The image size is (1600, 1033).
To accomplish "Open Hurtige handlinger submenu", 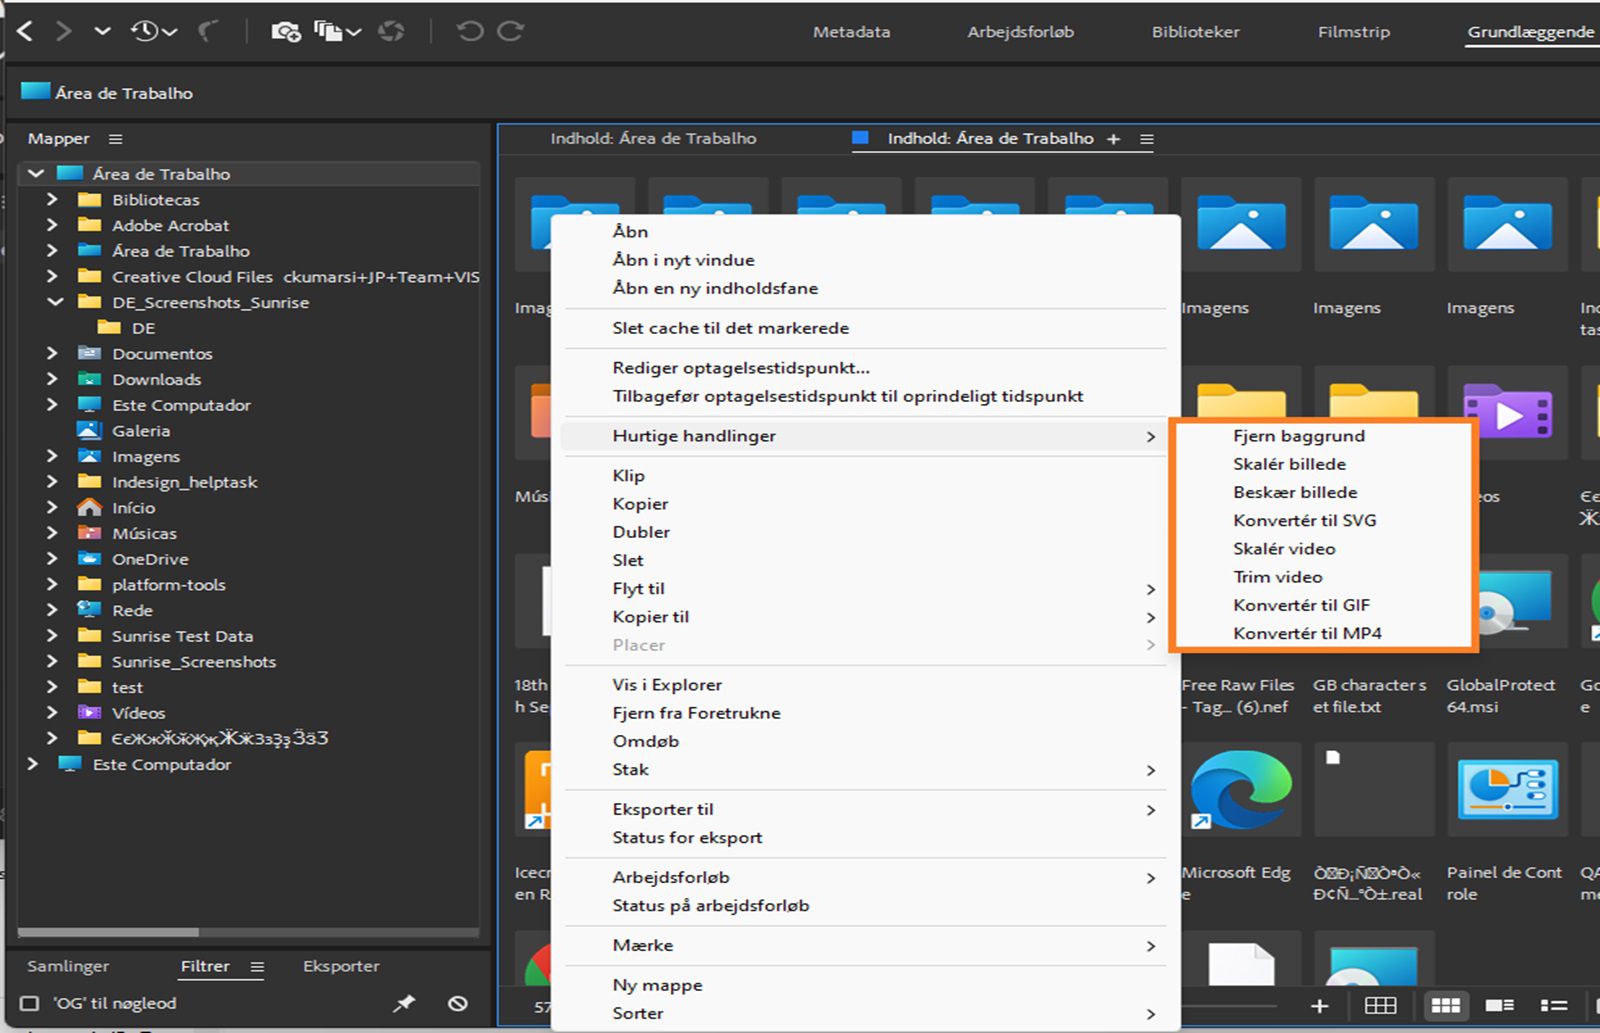I will point(865,436).
